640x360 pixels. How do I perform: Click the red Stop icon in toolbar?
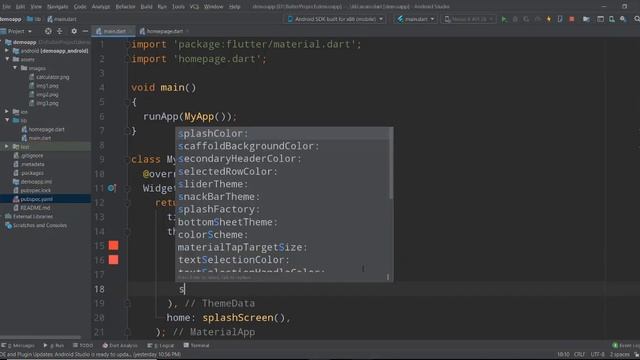click(x=571, y=19)
